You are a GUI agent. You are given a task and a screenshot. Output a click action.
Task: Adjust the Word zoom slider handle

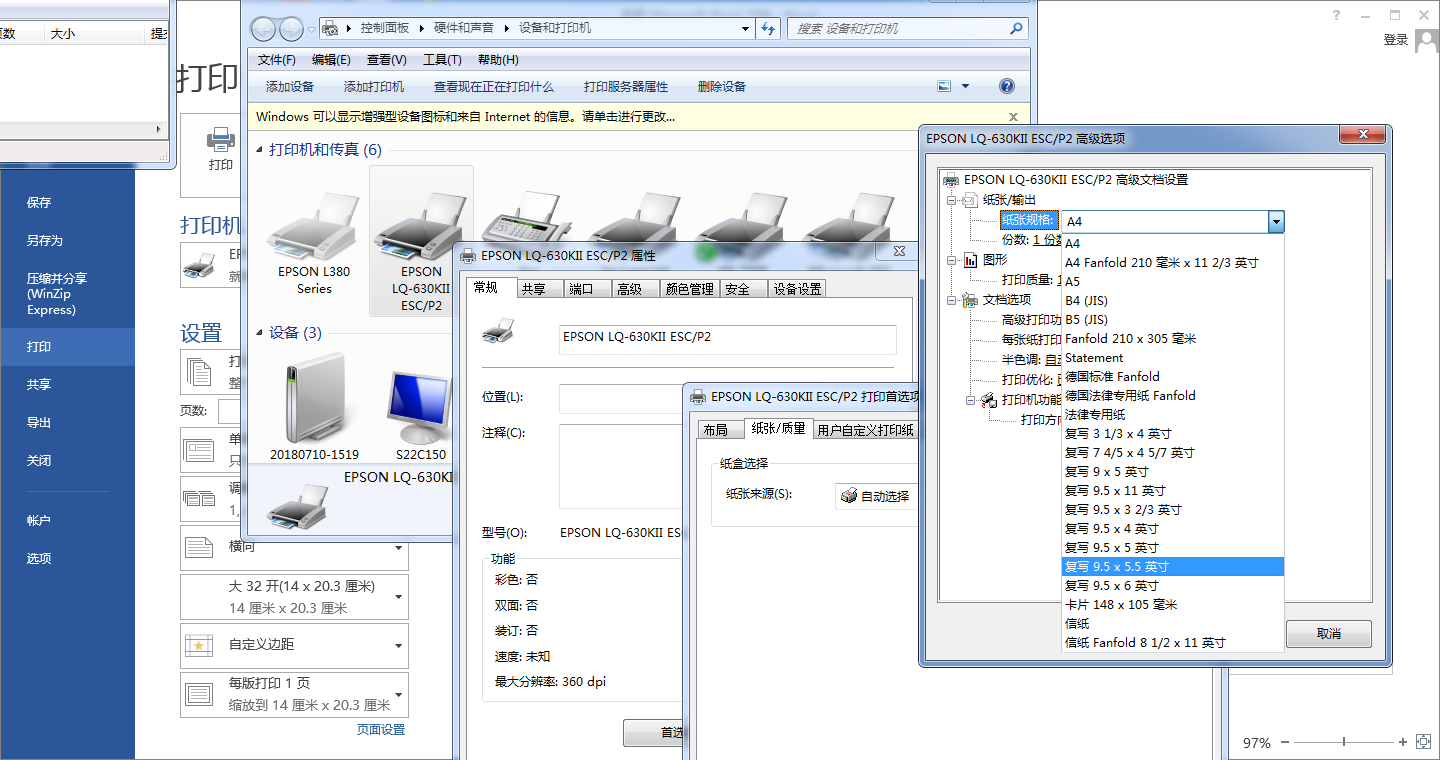tap(1344, 742)
